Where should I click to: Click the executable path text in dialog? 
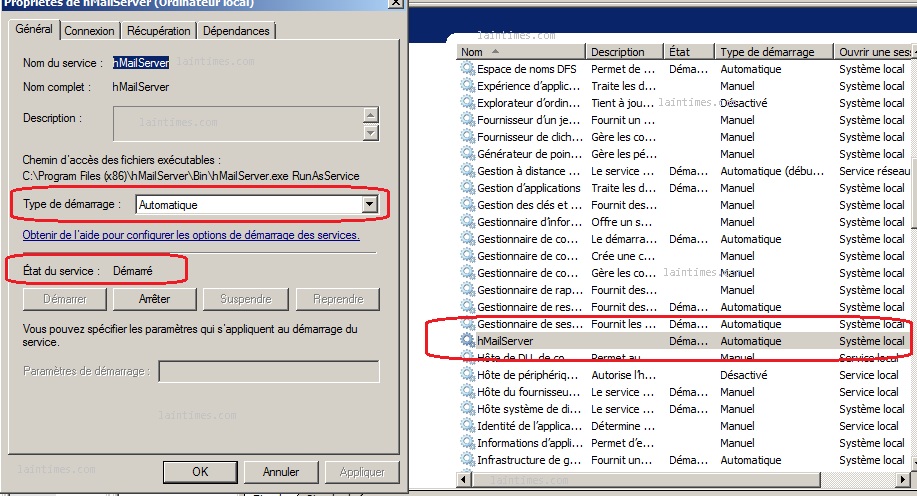[191, 175]
